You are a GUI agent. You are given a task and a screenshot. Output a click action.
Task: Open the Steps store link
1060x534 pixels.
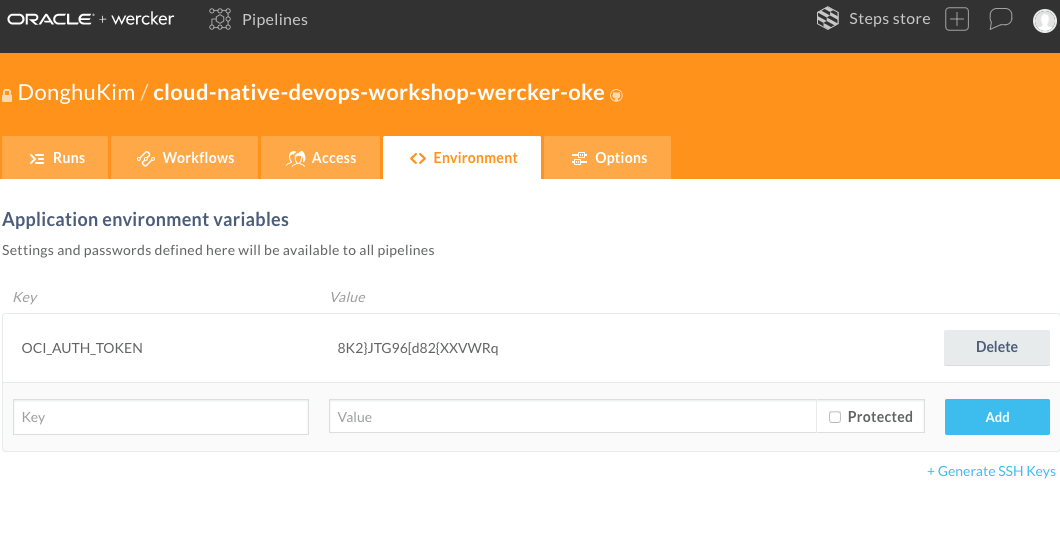(x=889, y=19)
